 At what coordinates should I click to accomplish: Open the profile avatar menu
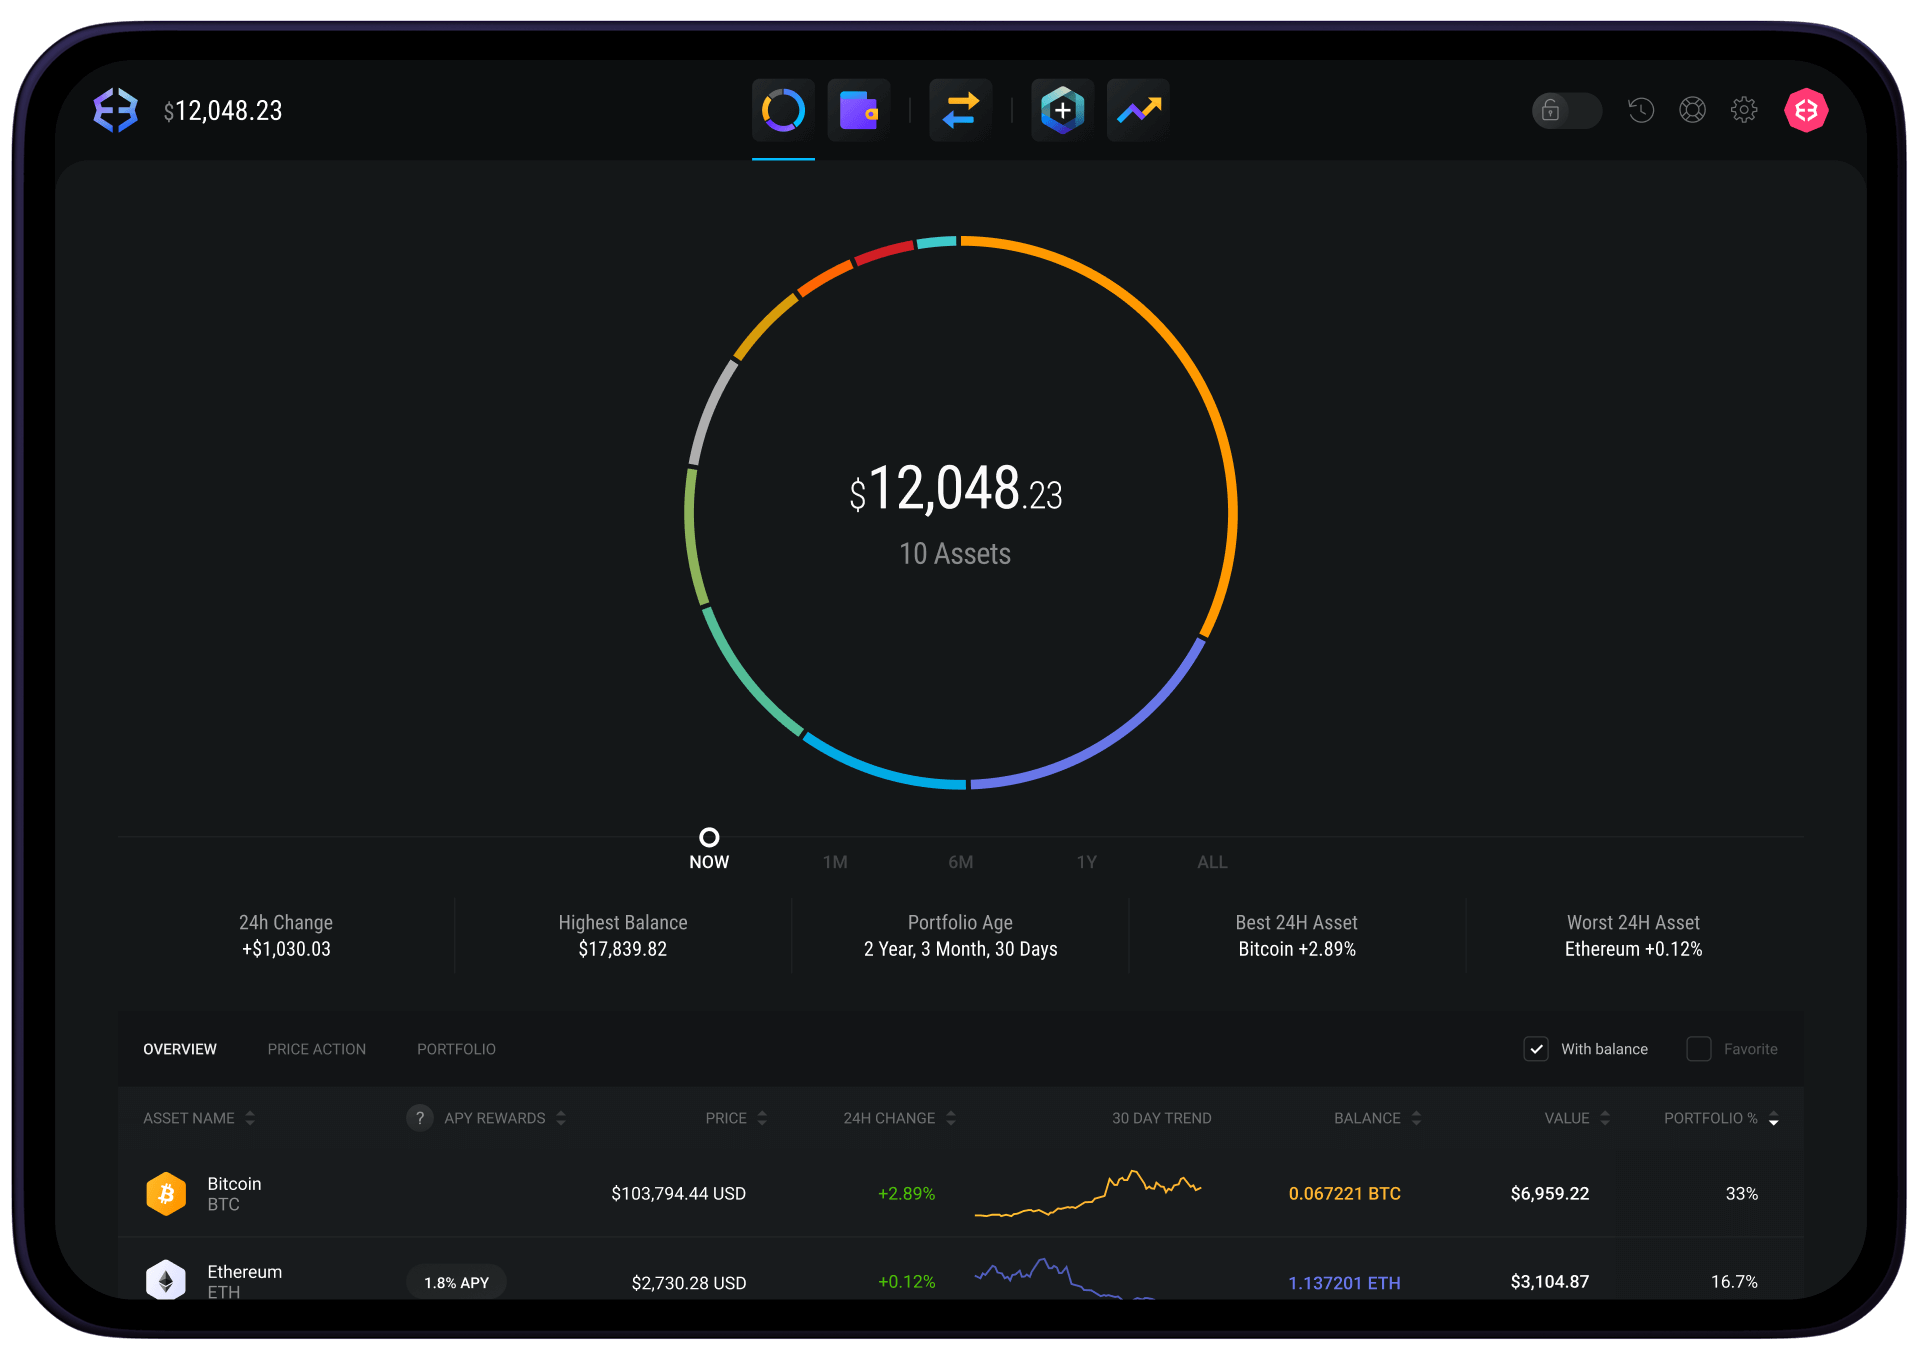[1806, 110]
